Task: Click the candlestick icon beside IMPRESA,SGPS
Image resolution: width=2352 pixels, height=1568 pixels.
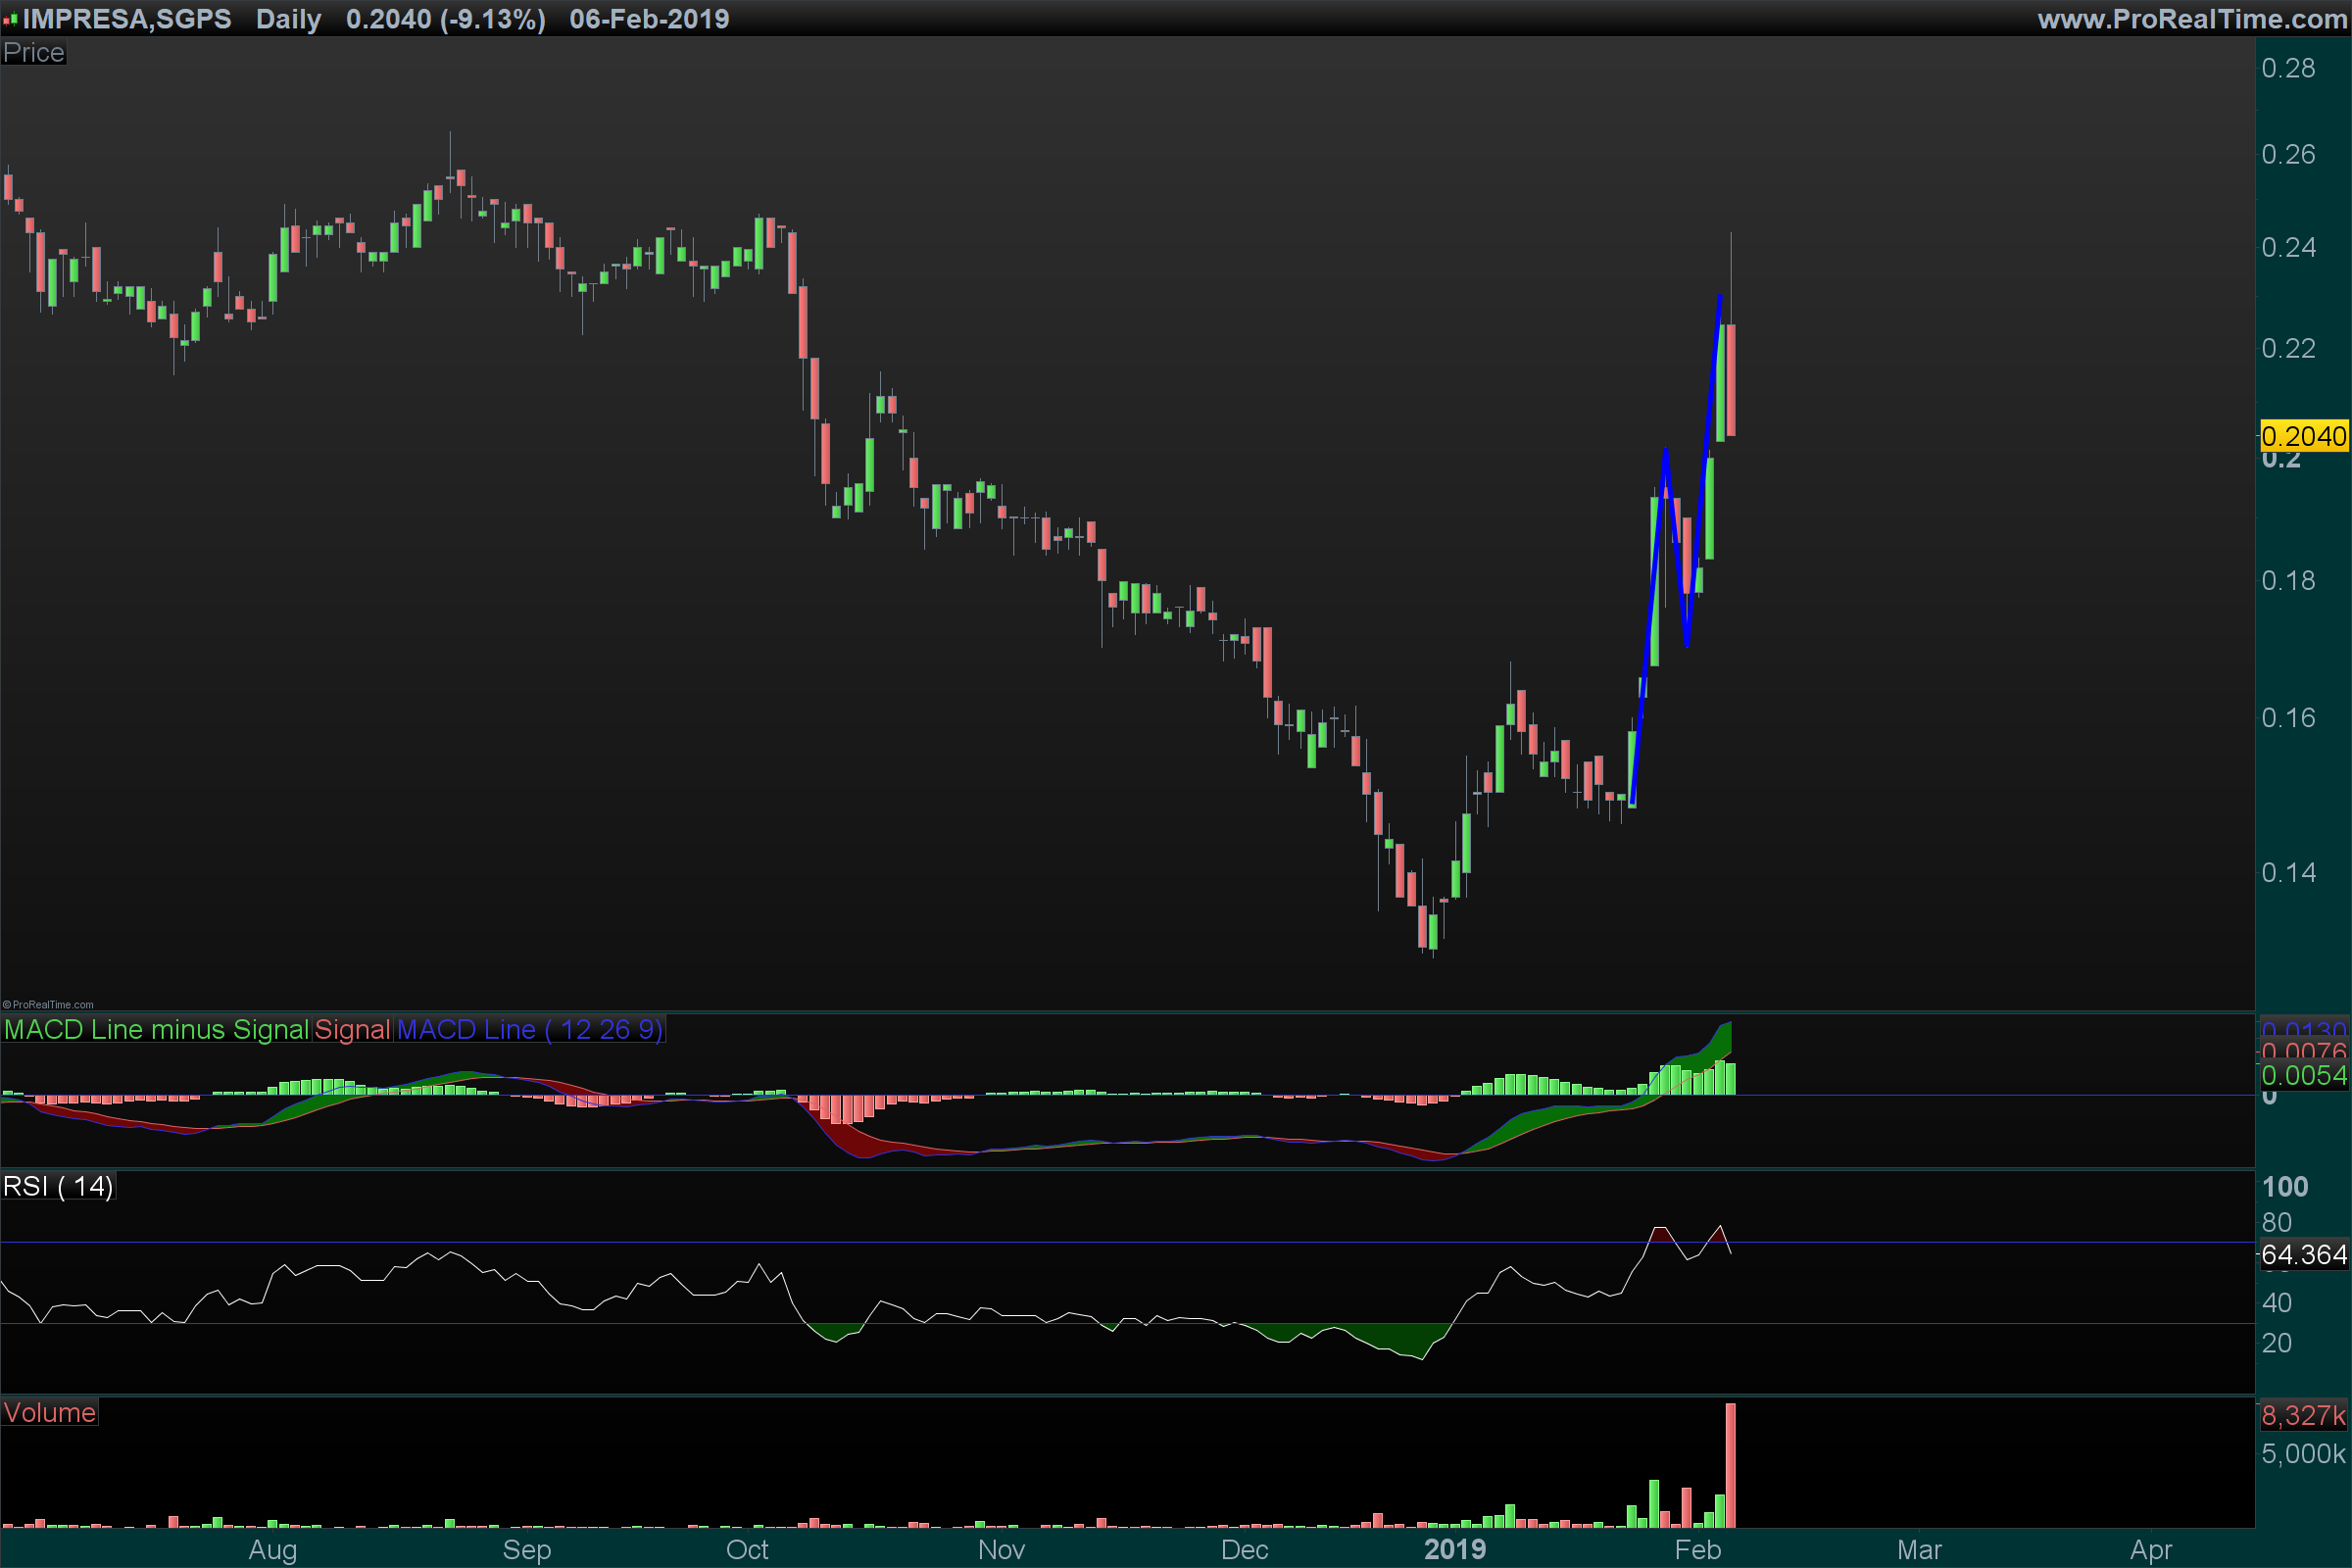Action: point(10,19)
